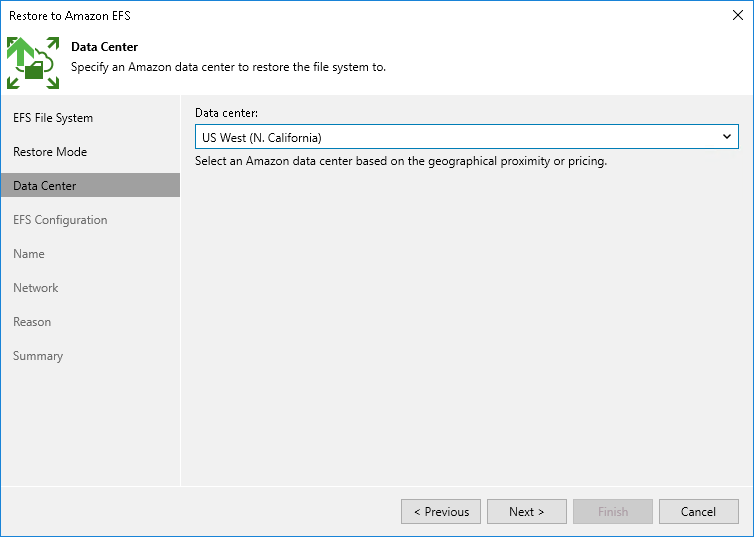Jump to the EFS Configuration step
The height and width of the screenshot is (537, 754).
pos(60,220)
